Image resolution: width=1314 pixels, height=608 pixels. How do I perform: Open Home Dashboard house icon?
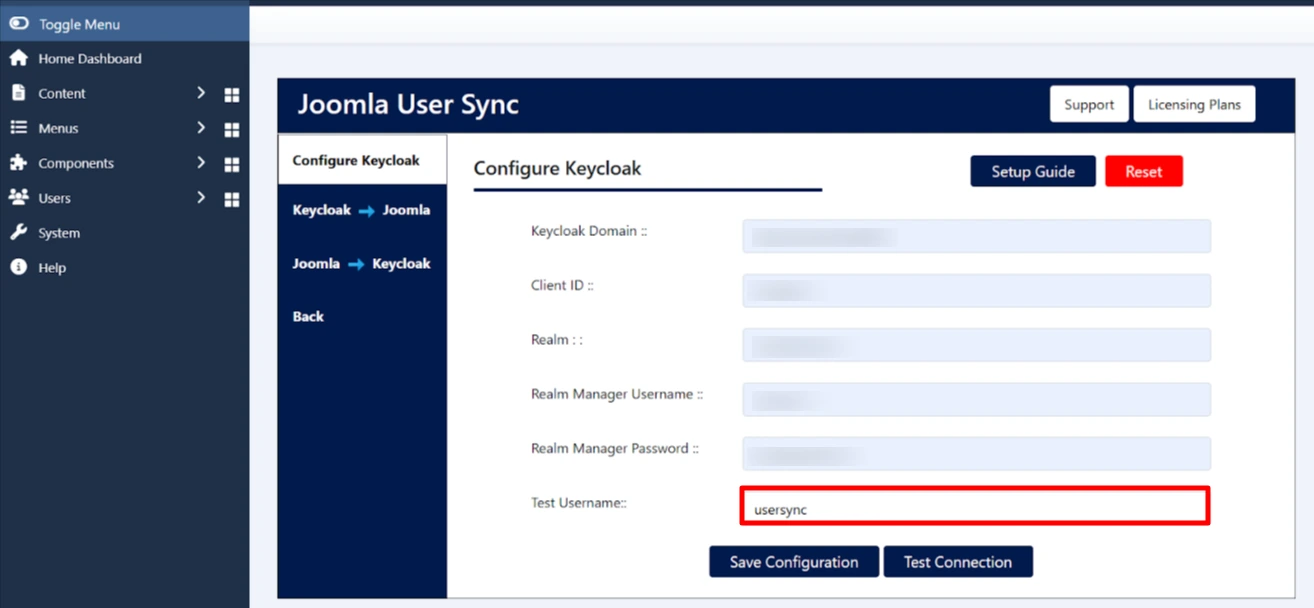coord(18,58)
